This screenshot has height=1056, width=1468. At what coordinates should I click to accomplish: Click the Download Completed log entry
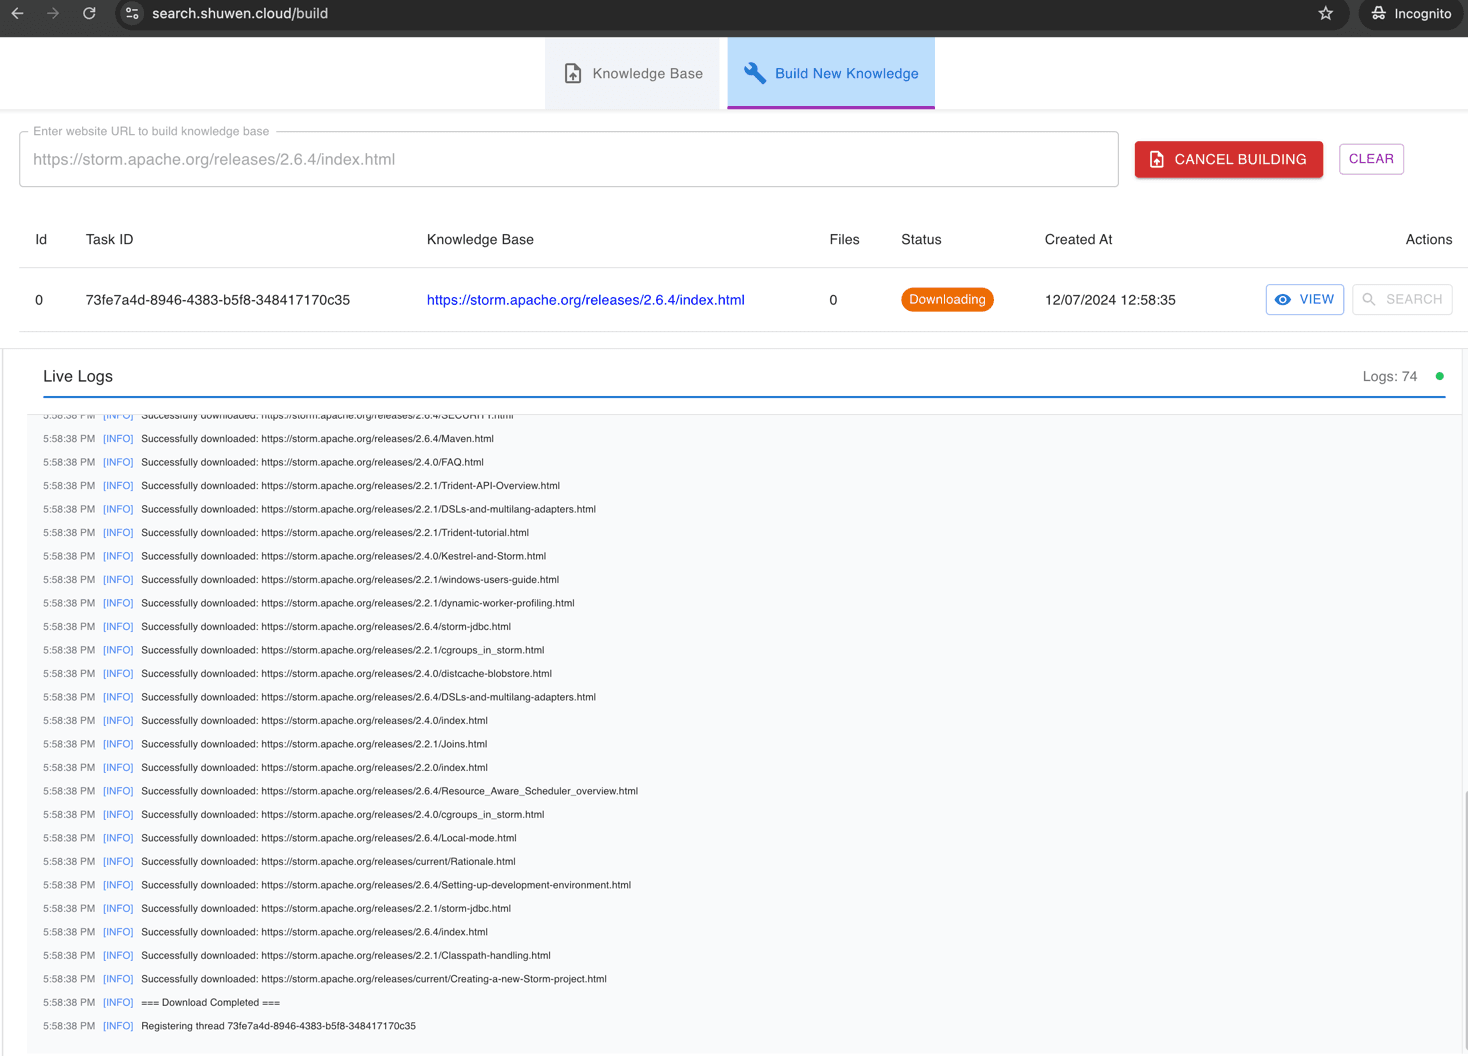(x=210, y=1002)
